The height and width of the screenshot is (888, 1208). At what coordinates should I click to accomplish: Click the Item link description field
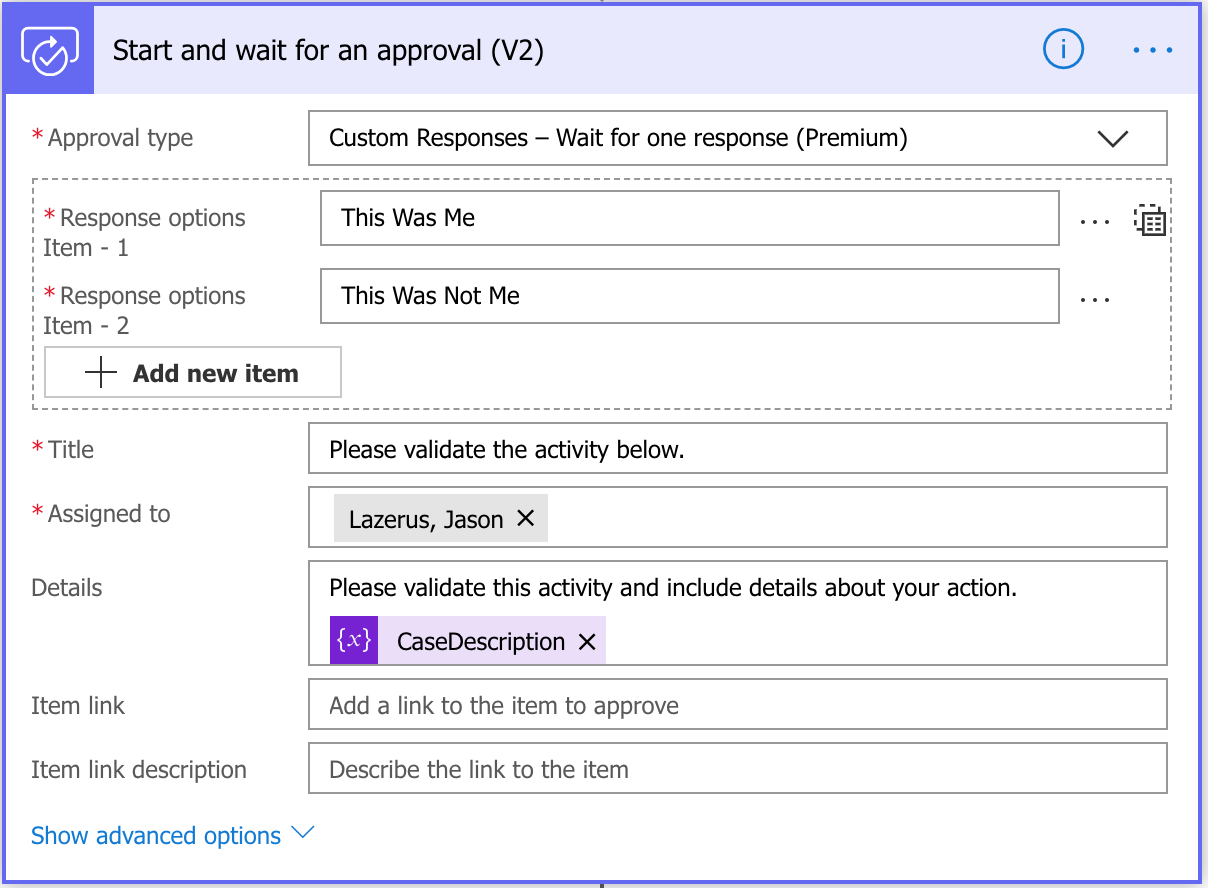[x=737, y=768]
